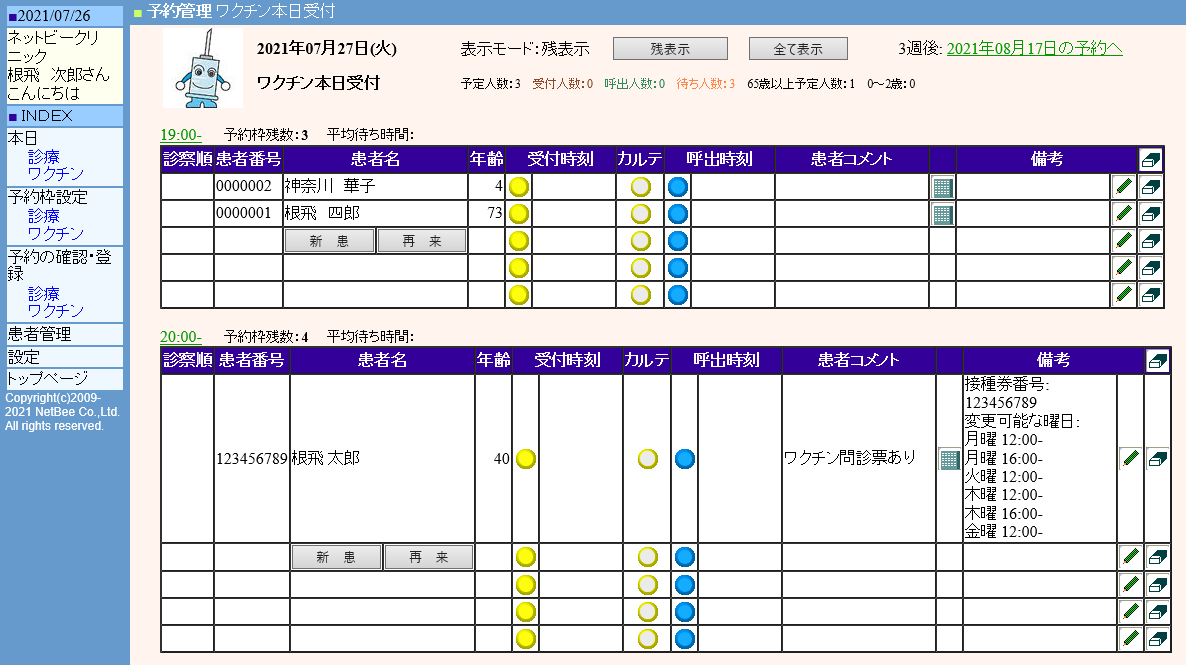
Task: Click 新患 button in 19:00 table
Action: coord(329,241)
